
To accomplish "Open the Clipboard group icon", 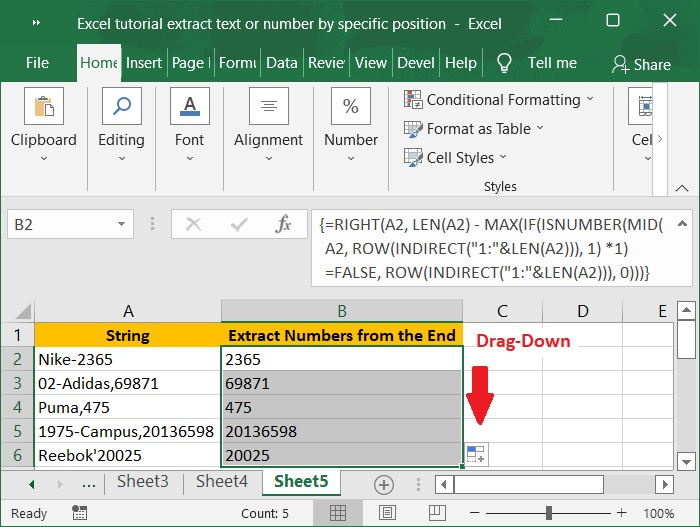I will coord(43,108).
